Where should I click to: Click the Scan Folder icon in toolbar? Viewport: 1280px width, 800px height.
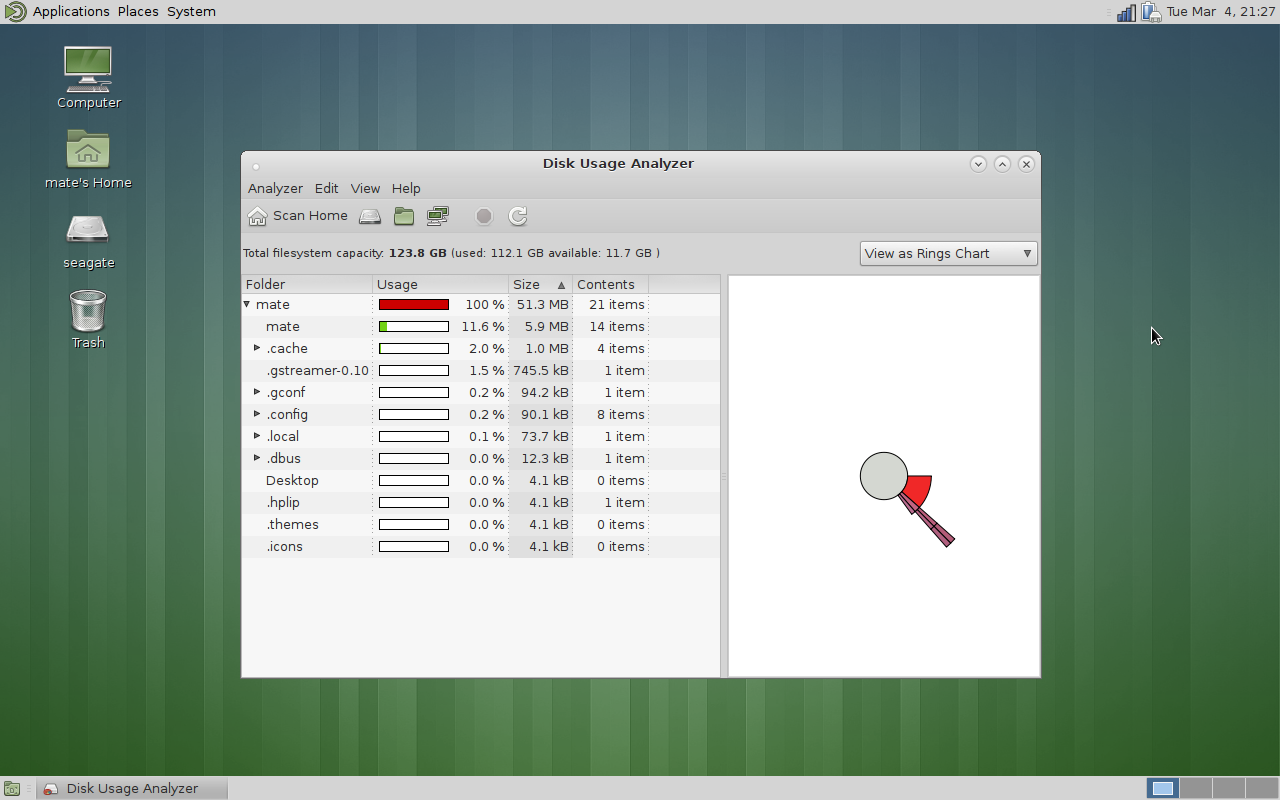pos(404,216)
